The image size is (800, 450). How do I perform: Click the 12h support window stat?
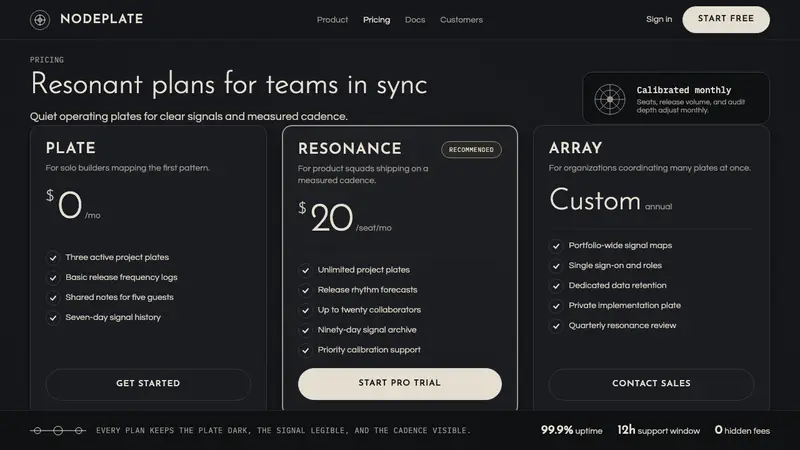659,431
